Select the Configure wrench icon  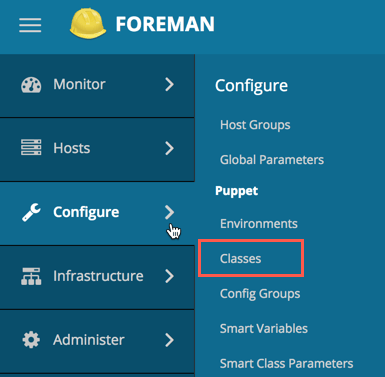point(31,212)
